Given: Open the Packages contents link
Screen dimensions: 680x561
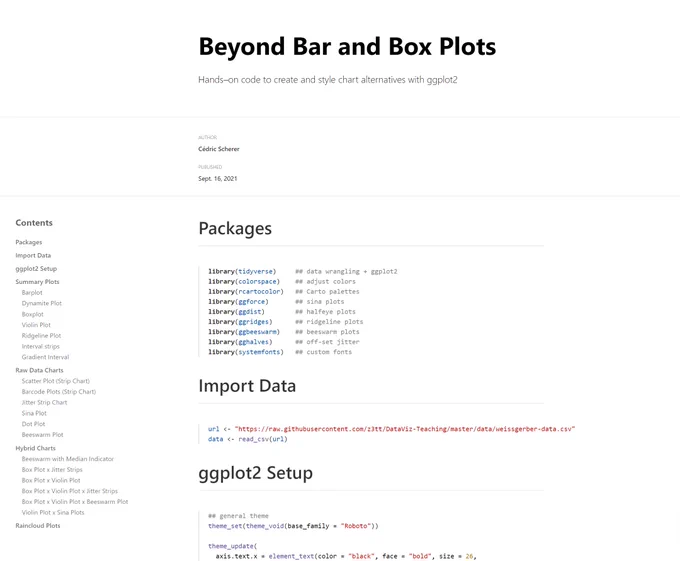Looking at the screenshot, I should click(29, 242).
